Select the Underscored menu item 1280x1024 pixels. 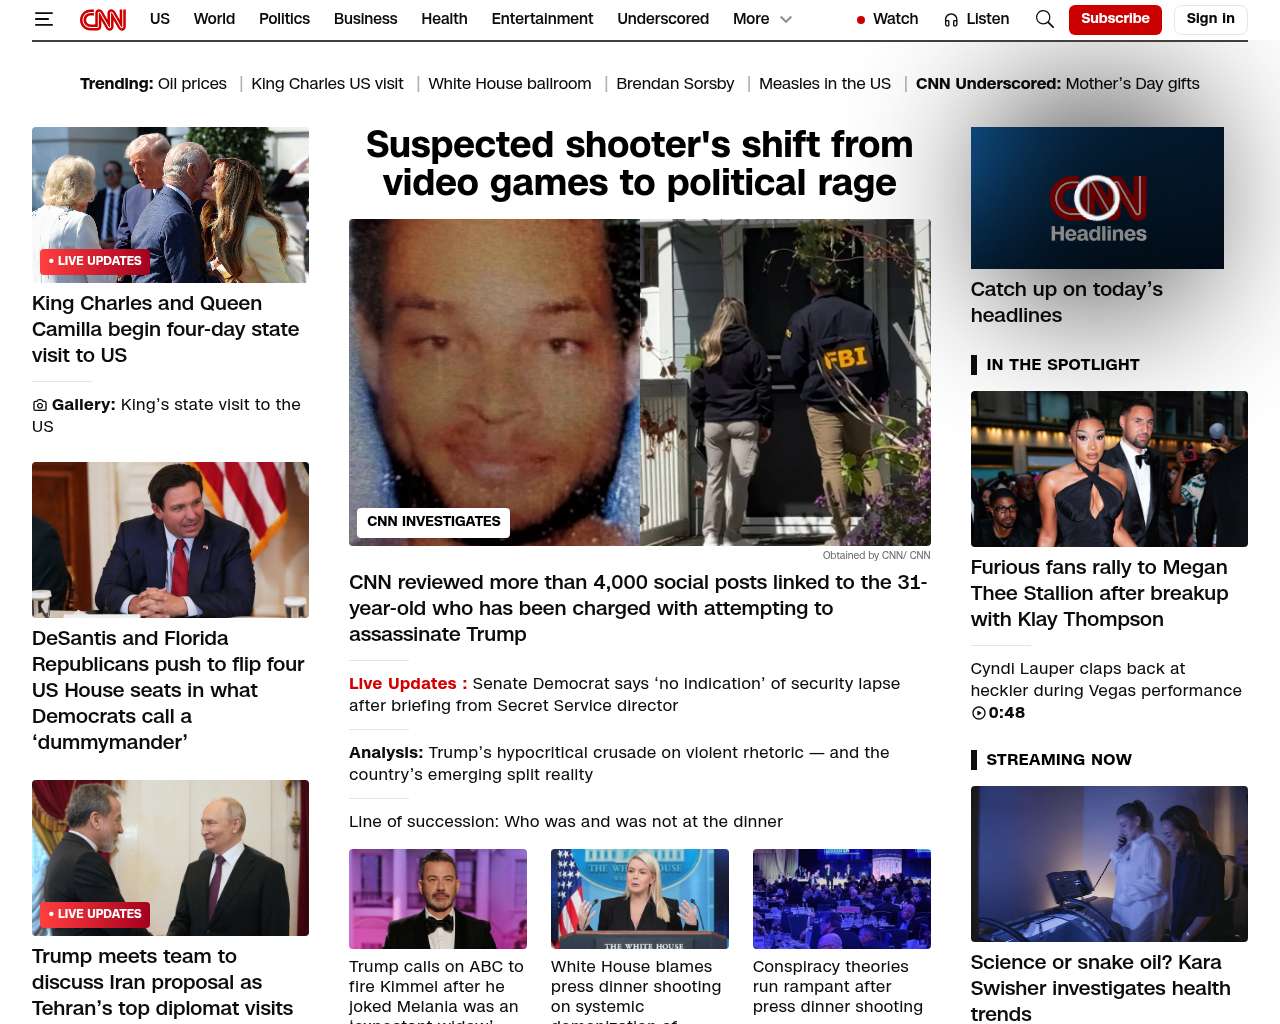(662, 19)
